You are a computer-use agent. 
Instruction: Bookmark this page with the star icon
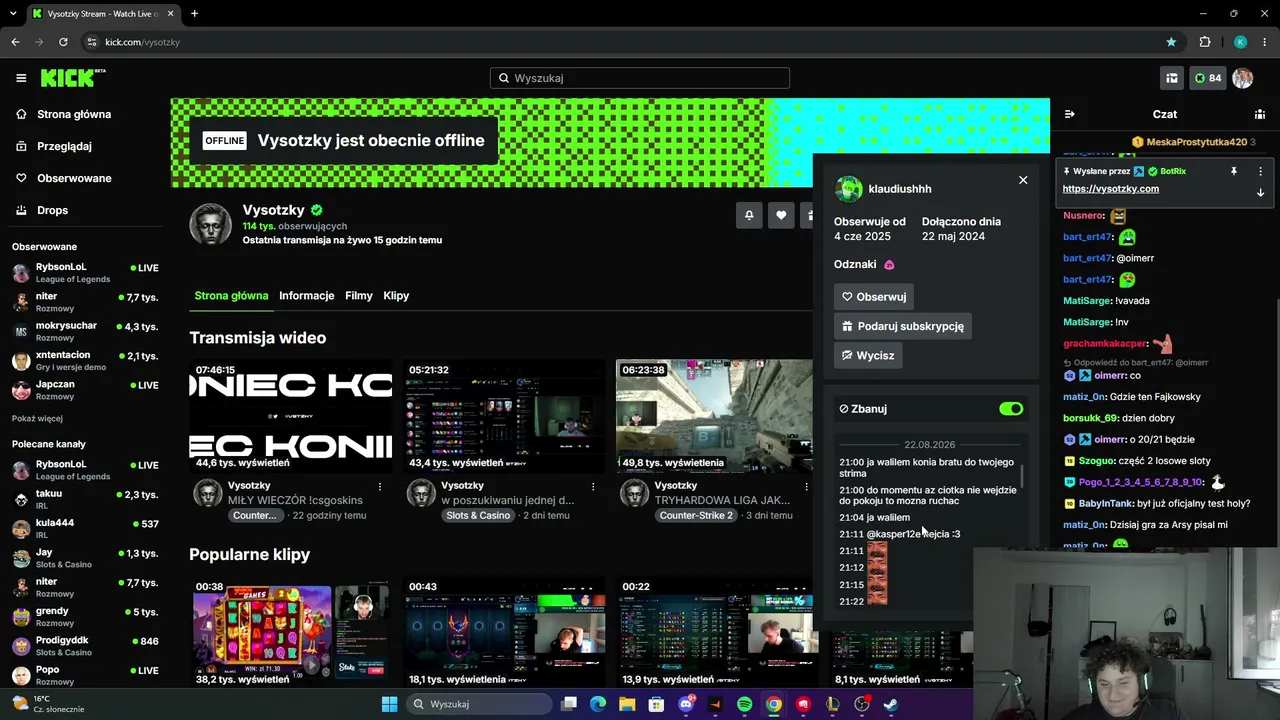pos(1171,42)
